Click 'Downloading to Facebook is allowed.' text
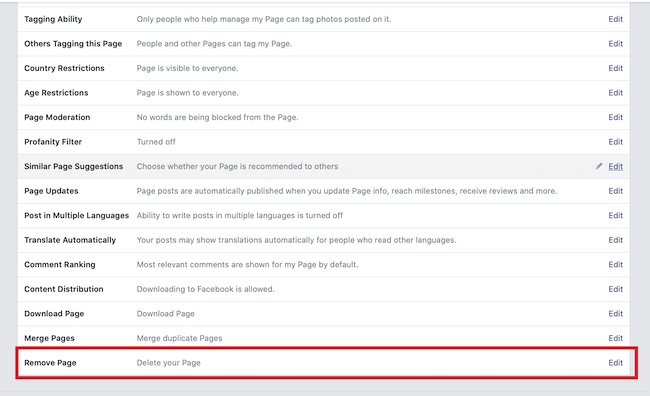The height and width of the screenshot is (396, 650). pyautogui.click(x=205, y=289)
